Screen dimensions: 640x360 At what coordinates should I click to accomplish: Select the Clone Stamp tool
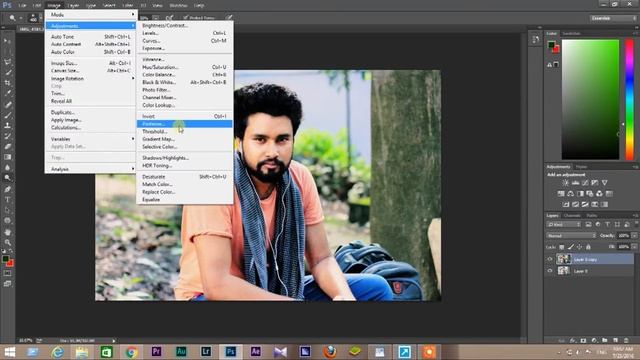click(7, 126)
